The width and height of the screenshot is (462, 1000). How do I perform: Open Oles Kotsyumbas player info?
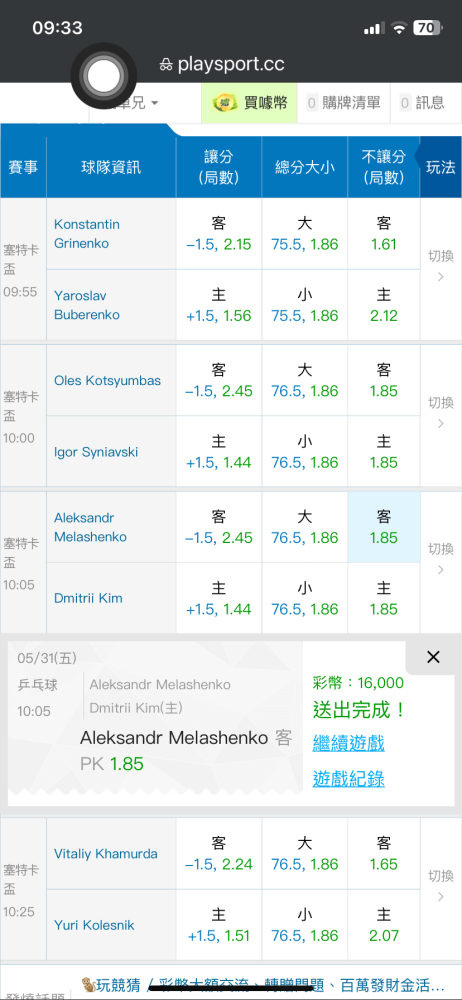[x=107, y=381]
